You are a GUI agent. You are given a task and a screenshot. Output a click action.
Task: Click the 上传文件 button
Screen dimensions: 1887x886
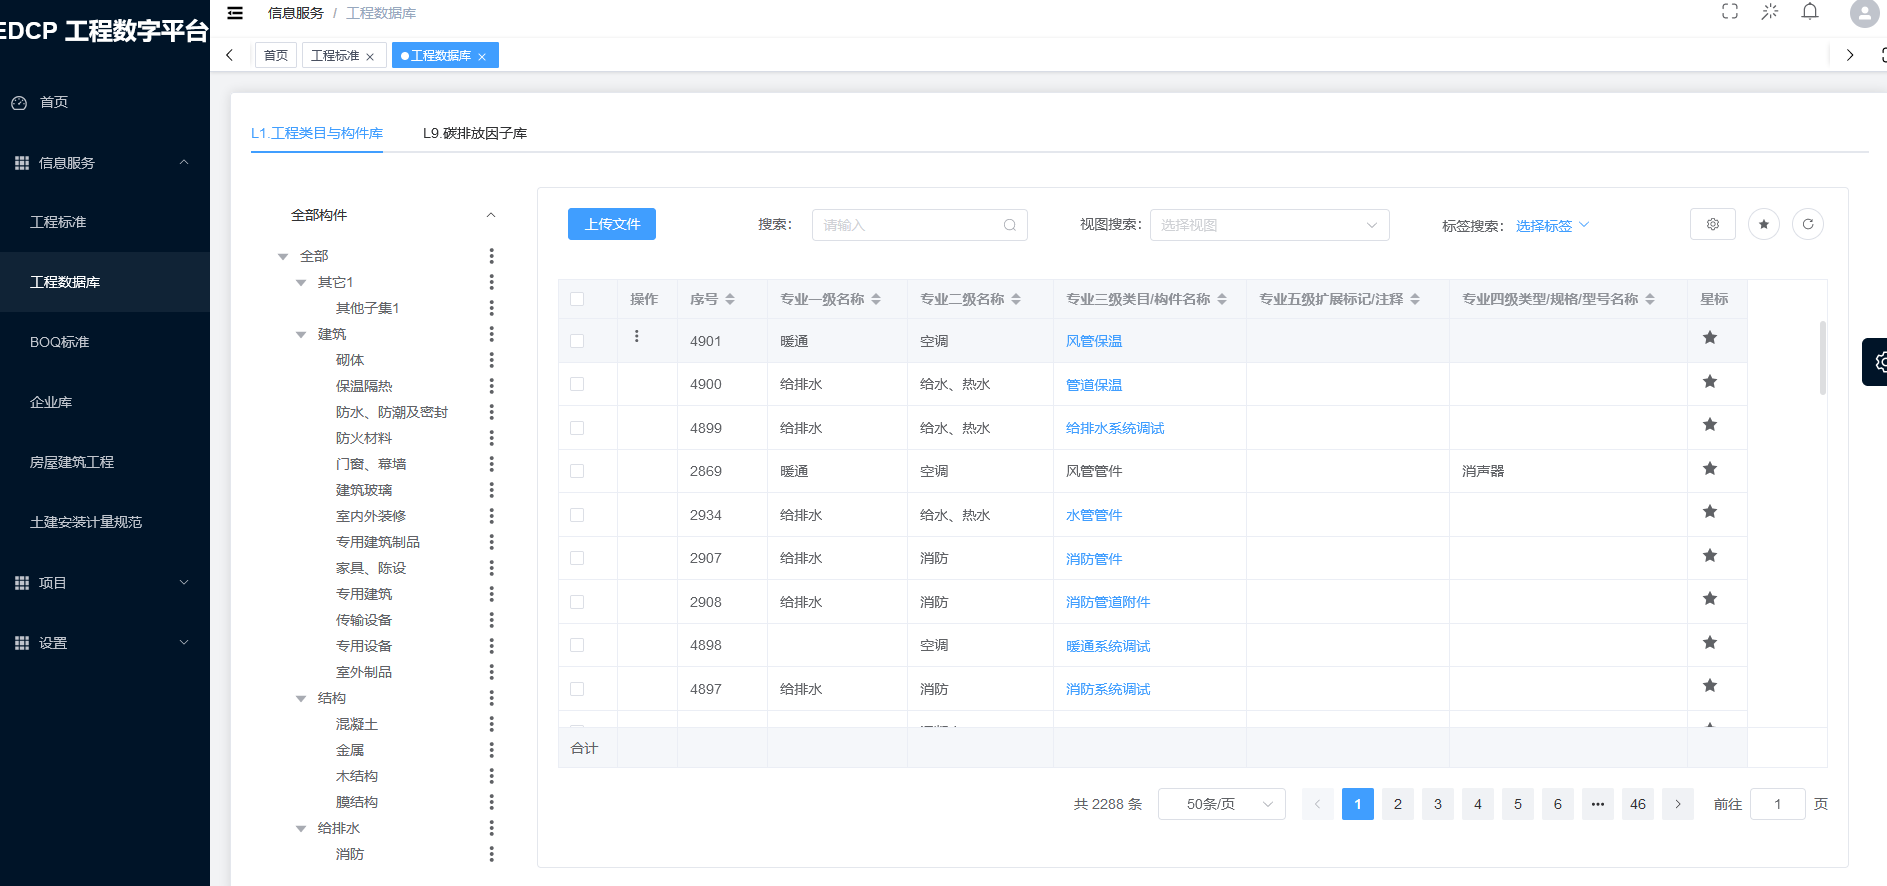[612, 224]
